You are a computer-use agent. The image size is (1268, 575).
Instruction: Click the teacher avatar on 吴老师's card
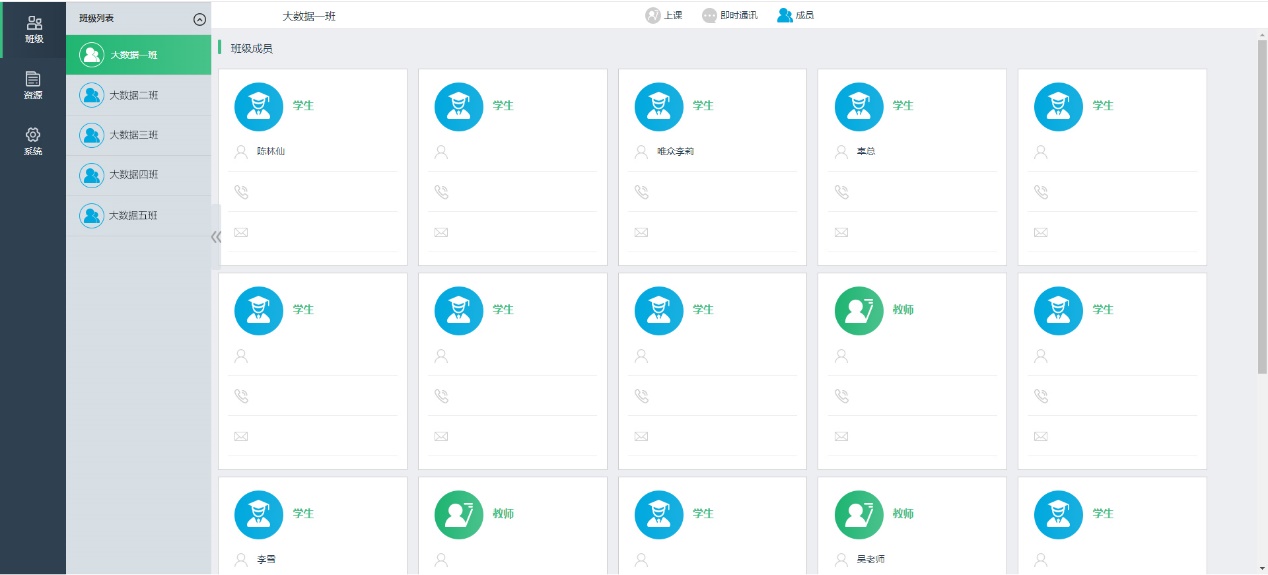[x=859, y=514]
